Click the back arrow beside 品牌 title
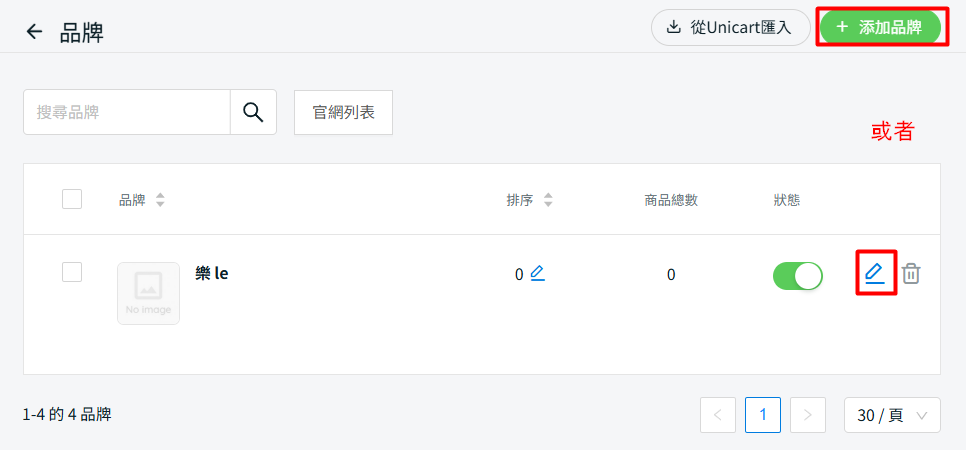Viewport: 966px width, 450px height. (x=35, y=32)
